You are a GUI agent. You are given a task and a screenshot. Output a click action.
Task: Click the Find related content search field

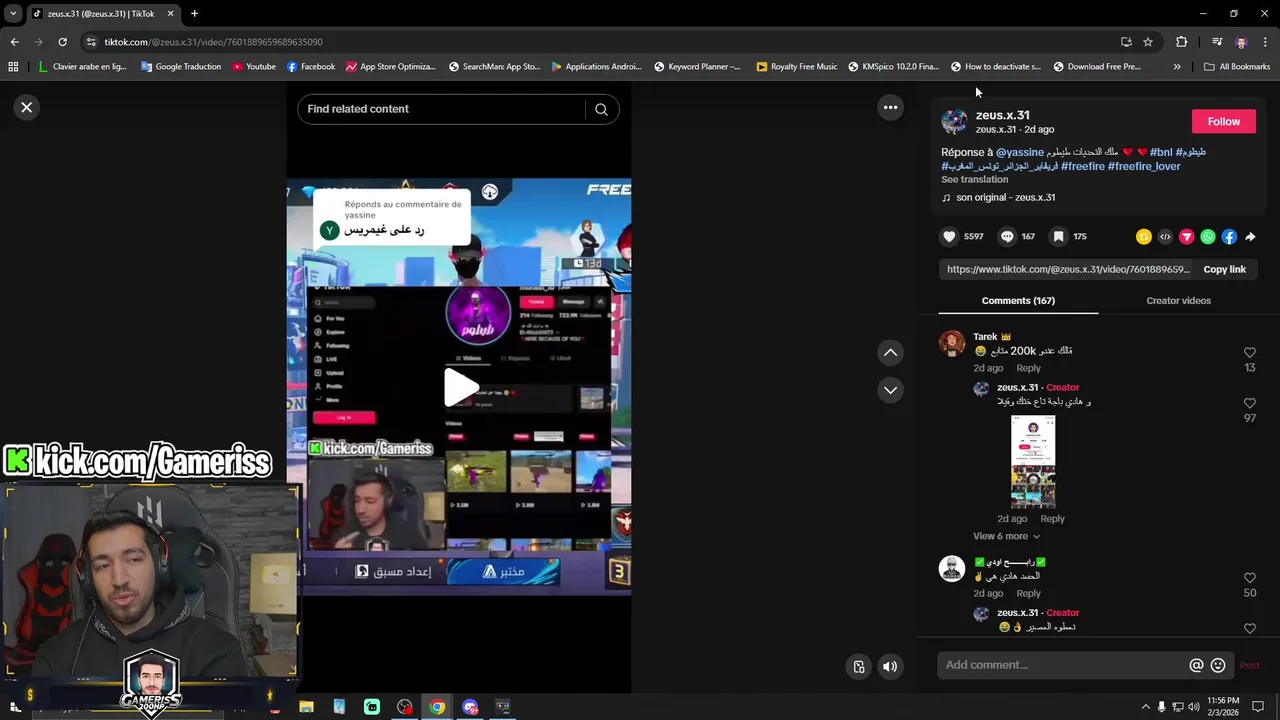click(x=444, y=109)
